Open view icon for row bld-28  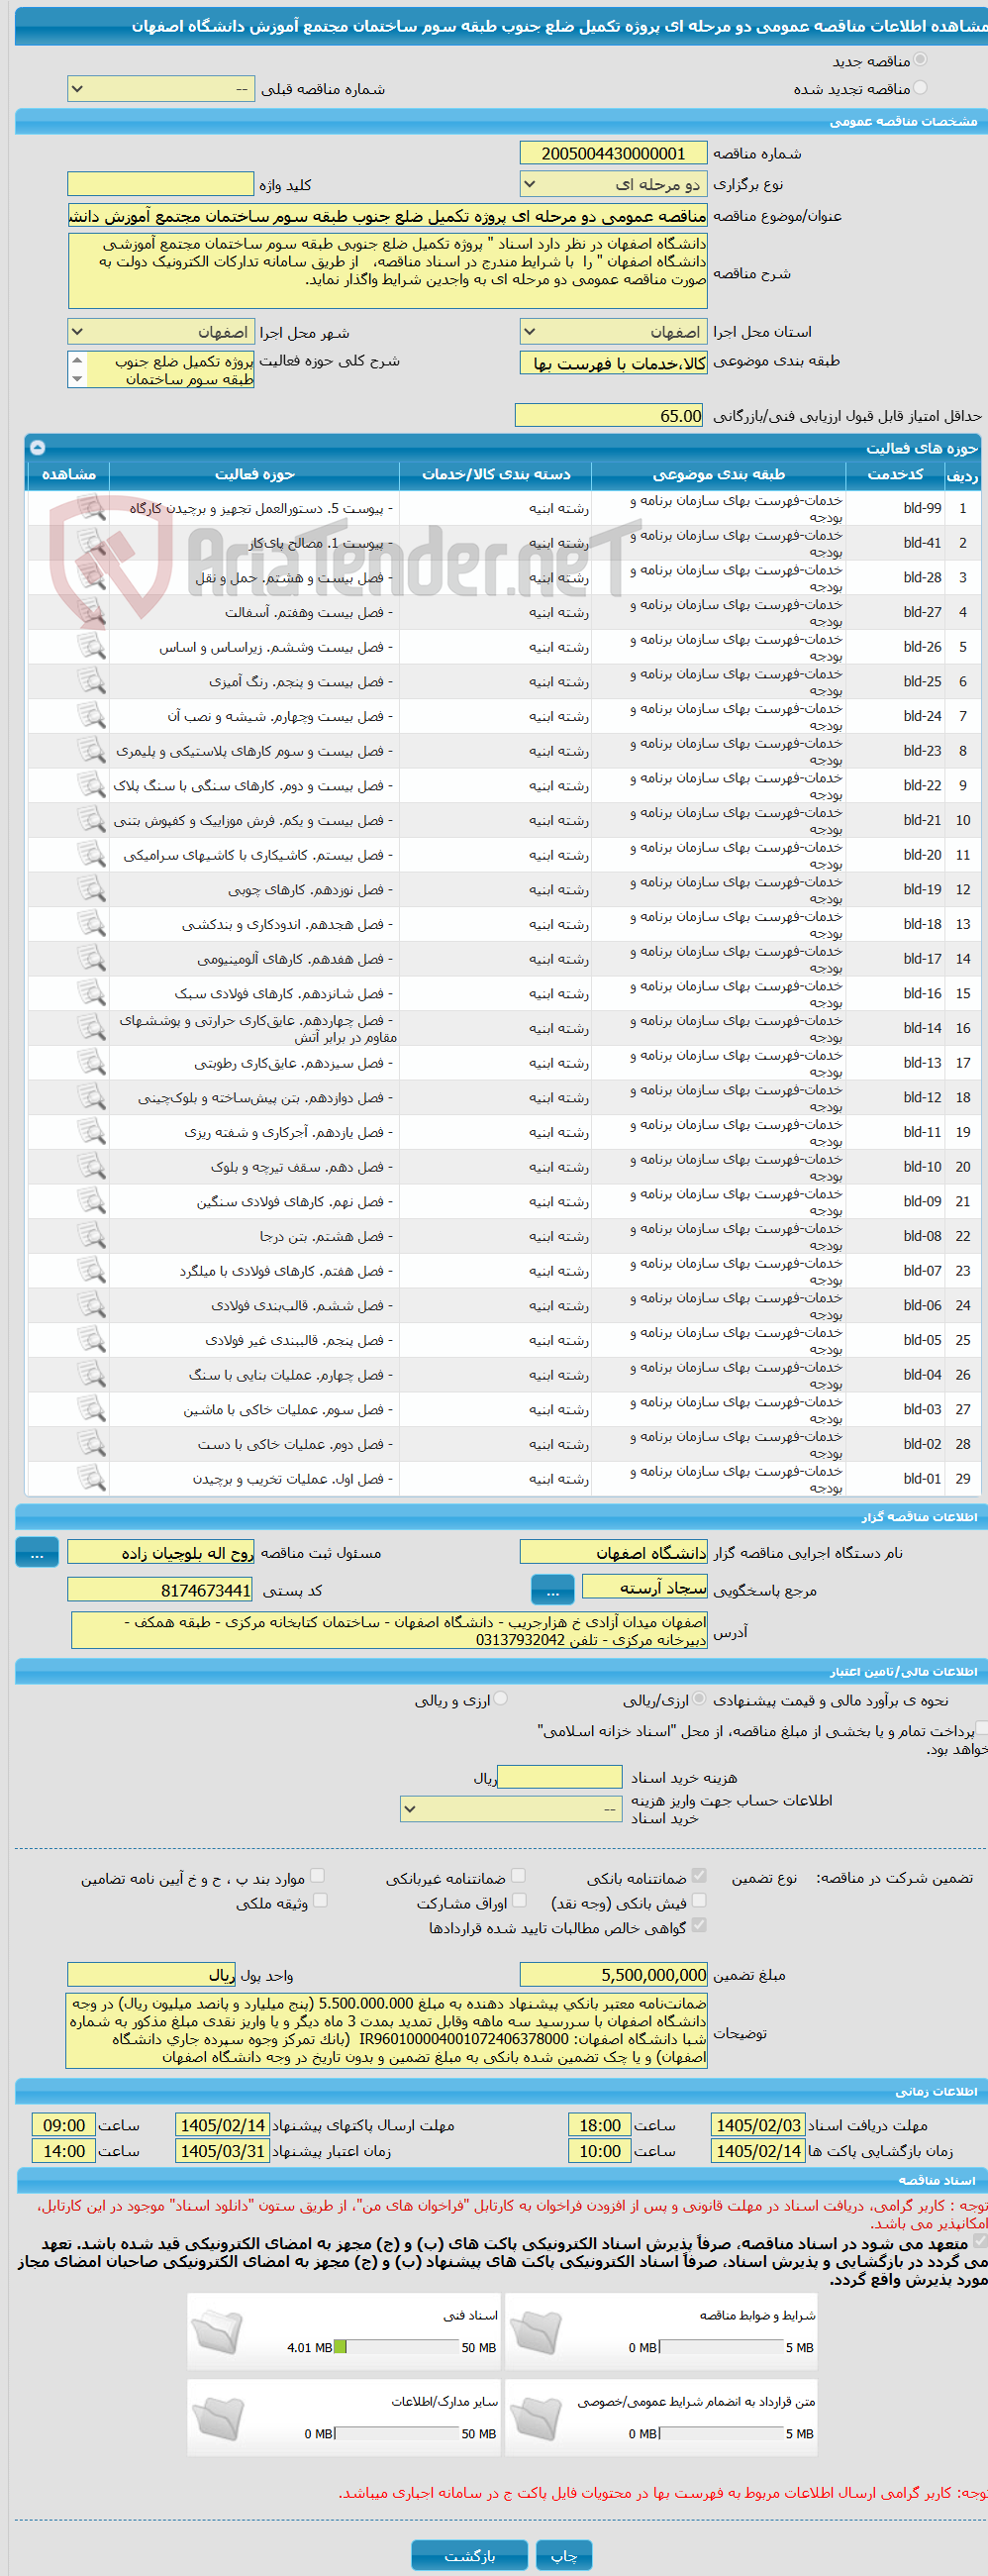click(x=91, y=578)
